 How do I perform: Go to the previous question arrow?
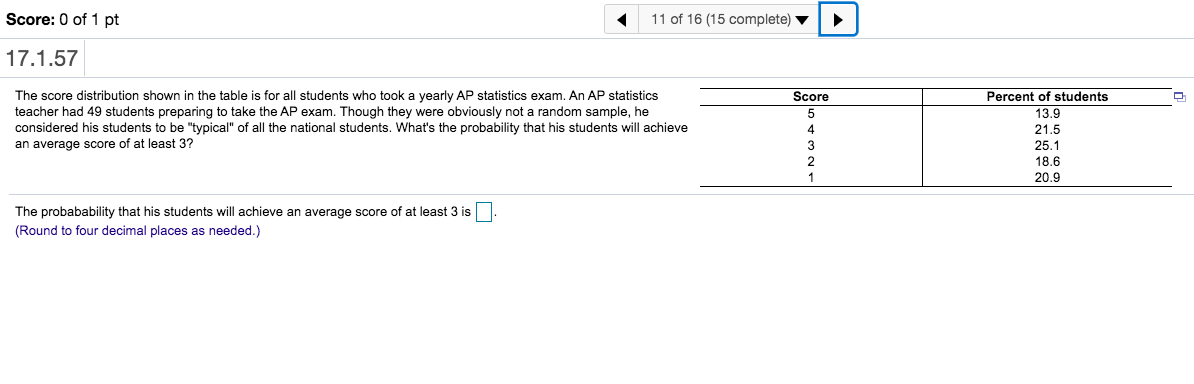point(621,20)
